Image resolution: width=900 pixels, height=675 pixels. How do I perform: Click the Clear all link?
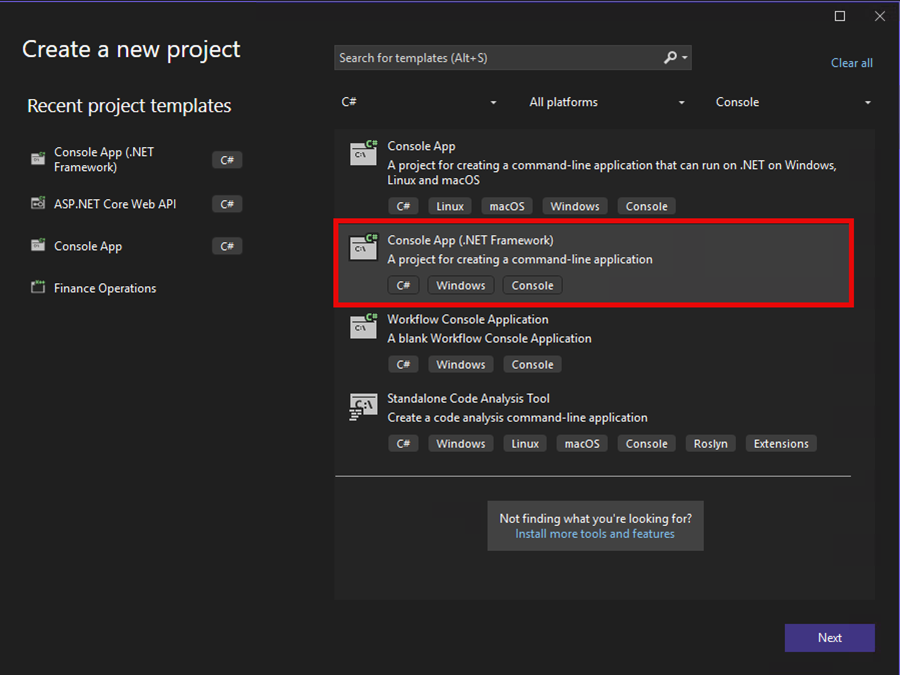pyautogui.click(x=851, y=62)
